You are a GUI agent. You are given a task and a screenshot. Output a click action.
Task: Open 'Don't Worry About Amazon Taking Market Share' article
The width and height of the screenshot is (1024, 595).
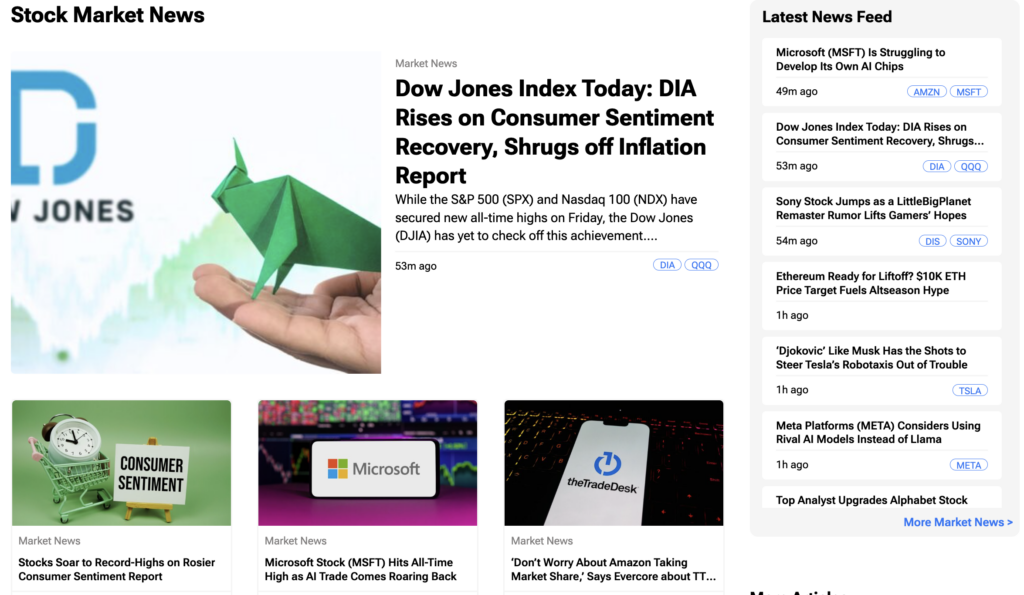coord(613,570)
